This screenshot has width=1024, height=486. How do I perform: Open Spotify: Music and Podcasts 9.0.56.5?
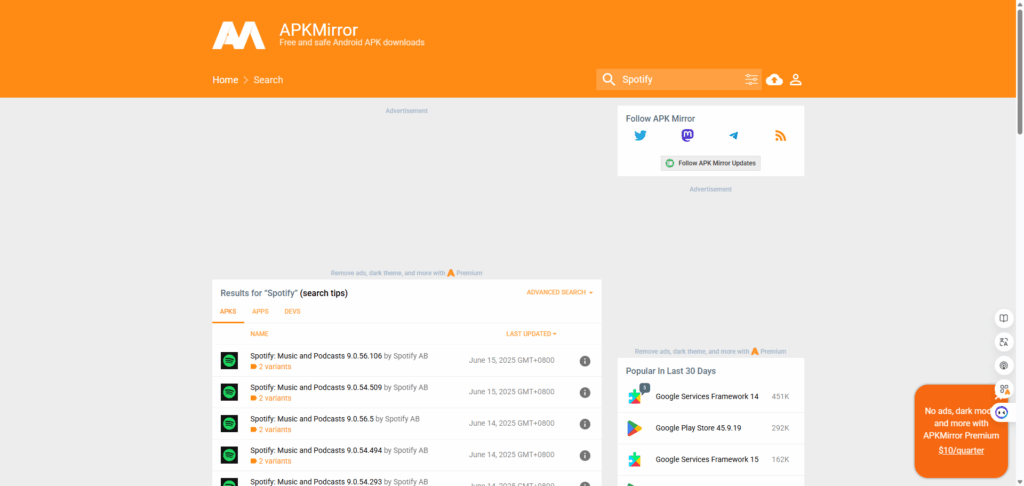(312, 419)
